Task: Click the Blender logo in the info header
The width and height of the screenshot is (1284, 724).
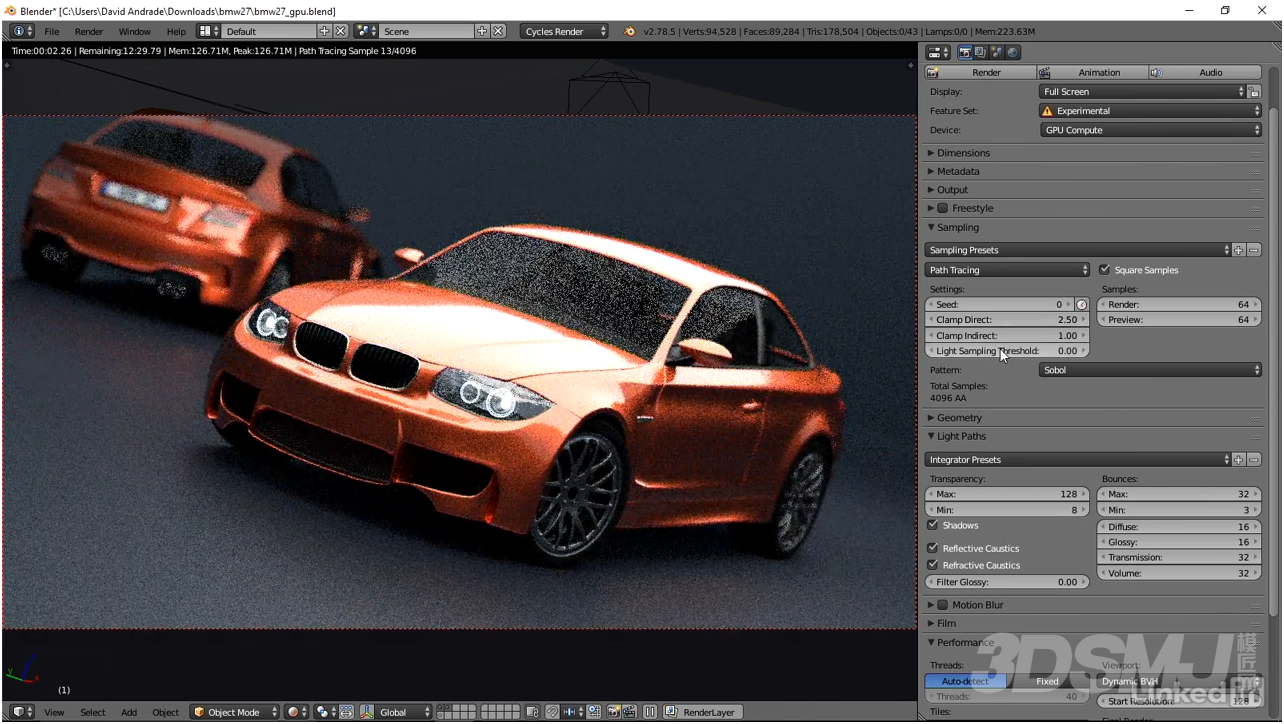Action: (x=629, y=31)
